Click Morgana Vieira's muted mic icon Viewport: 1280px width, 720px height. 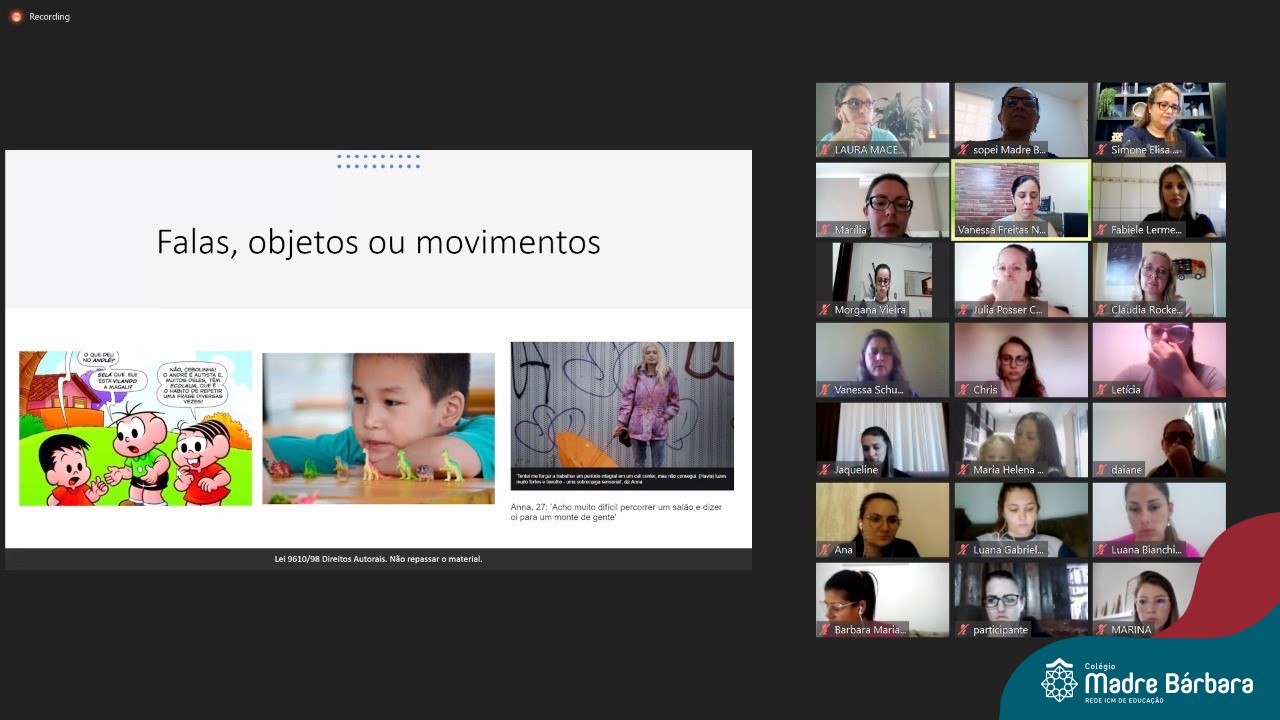click(x=825, y=310)
